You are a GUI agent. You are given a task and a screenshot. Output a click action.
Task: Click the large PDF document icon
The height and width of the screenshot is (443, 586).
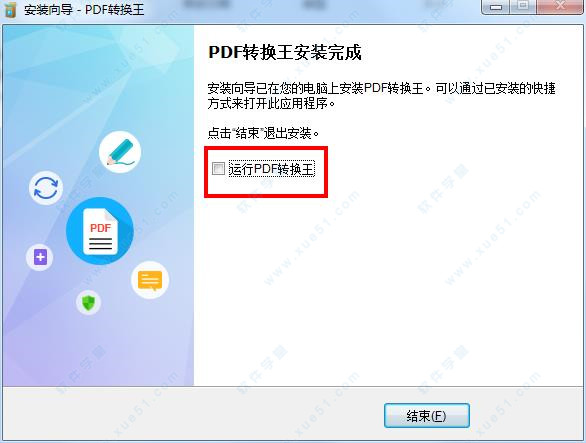point(100,231)
